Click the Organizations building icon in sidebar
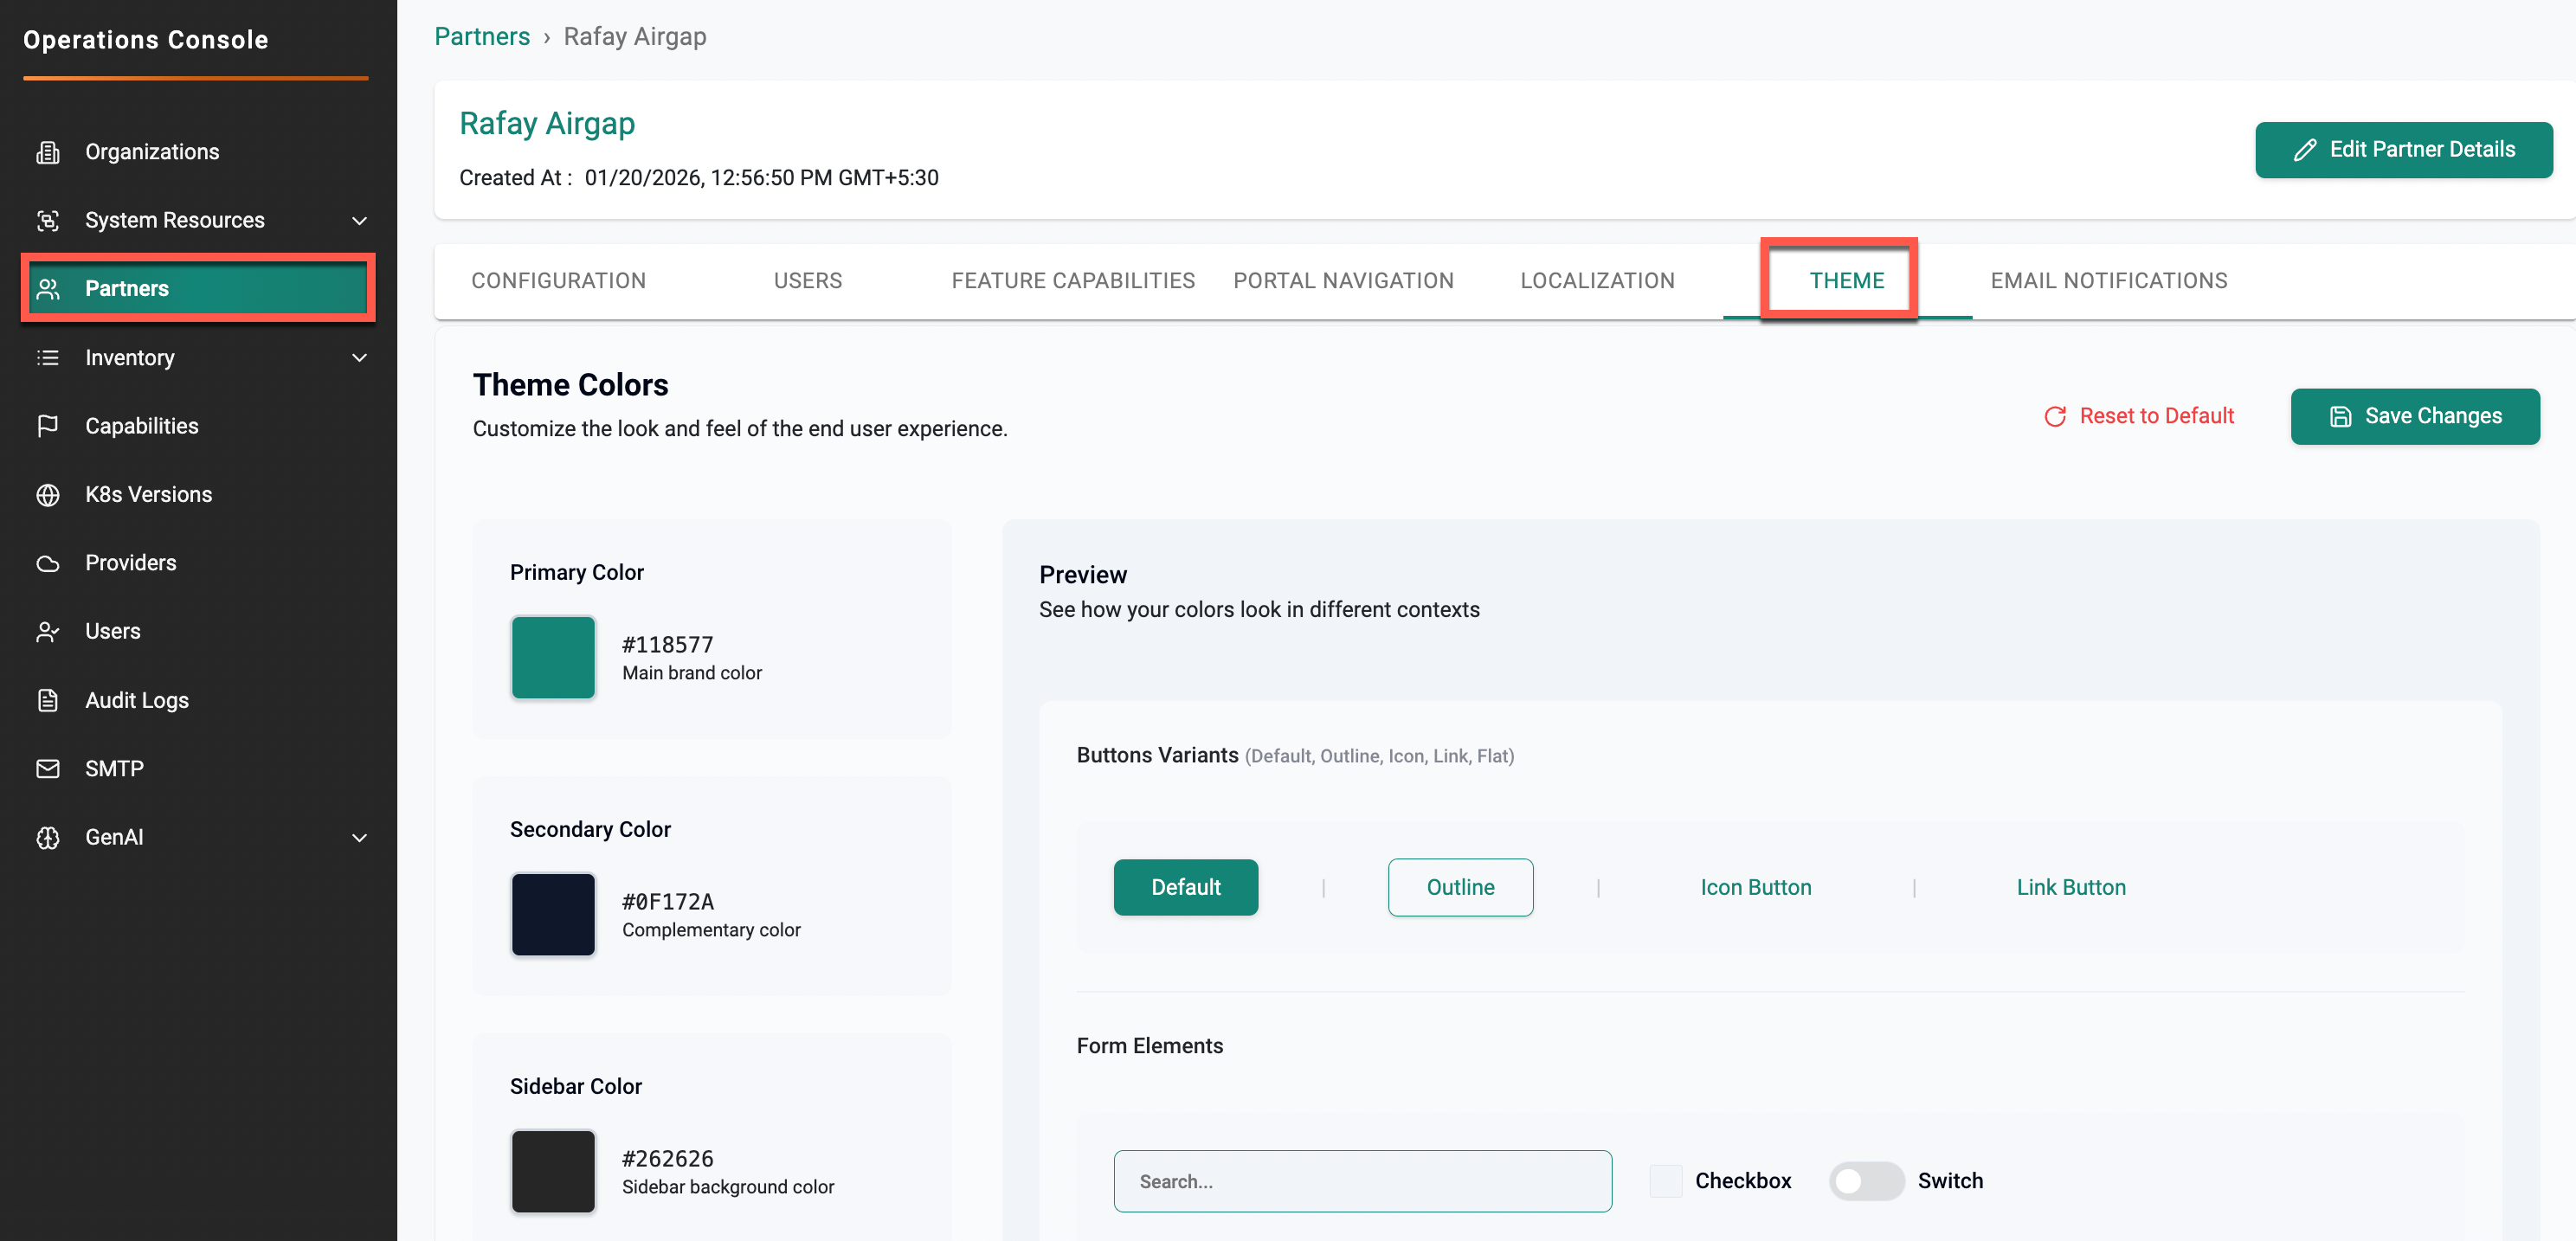This screenshot has width=2576, height=1241. pyautogui.click(x=48, y=152)
